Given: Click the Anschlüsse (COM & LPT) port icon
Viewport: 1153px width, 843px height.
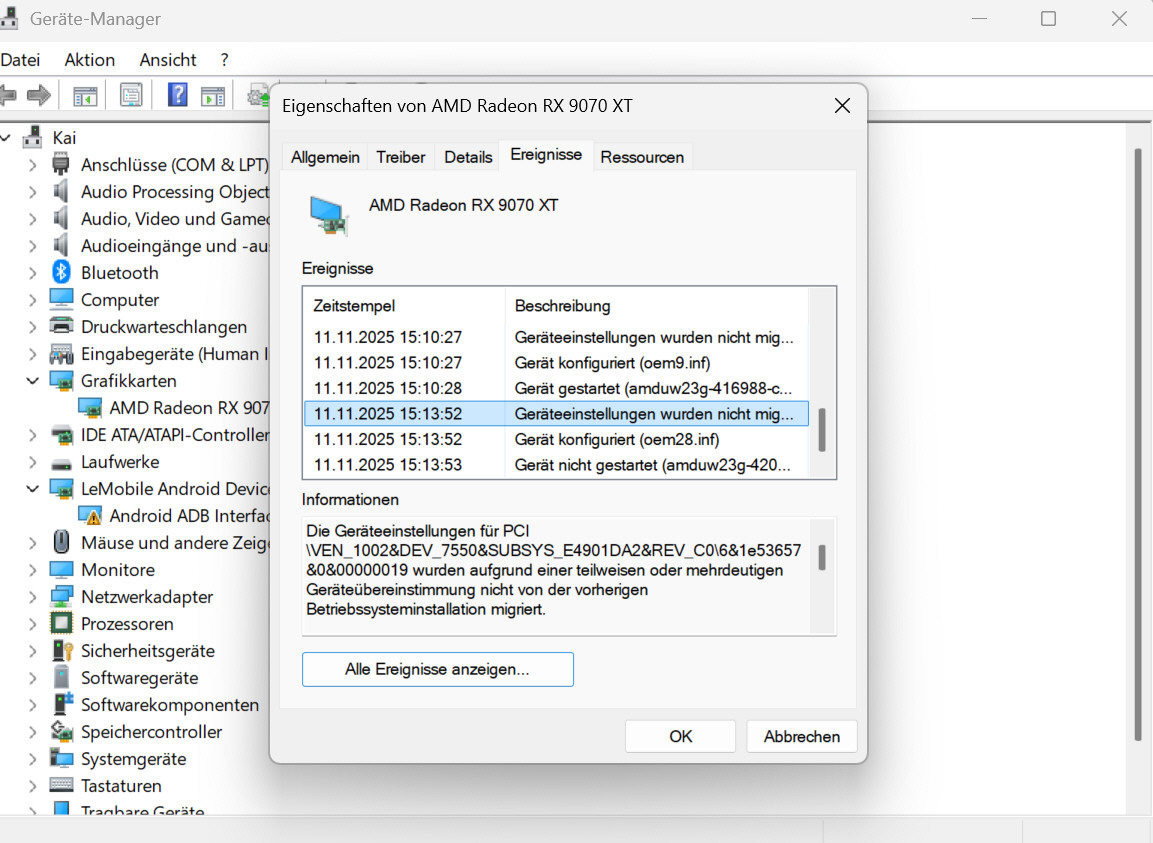Looking at the screenshot, I should coord(61,164).
